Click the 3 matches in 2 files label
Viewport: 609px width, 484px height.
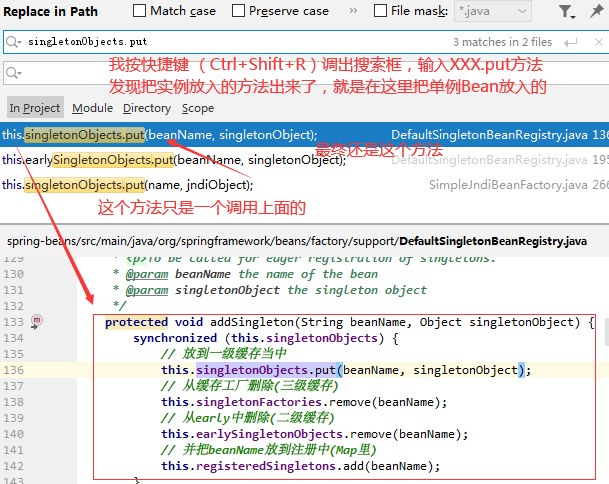click(x=502, y=42)
